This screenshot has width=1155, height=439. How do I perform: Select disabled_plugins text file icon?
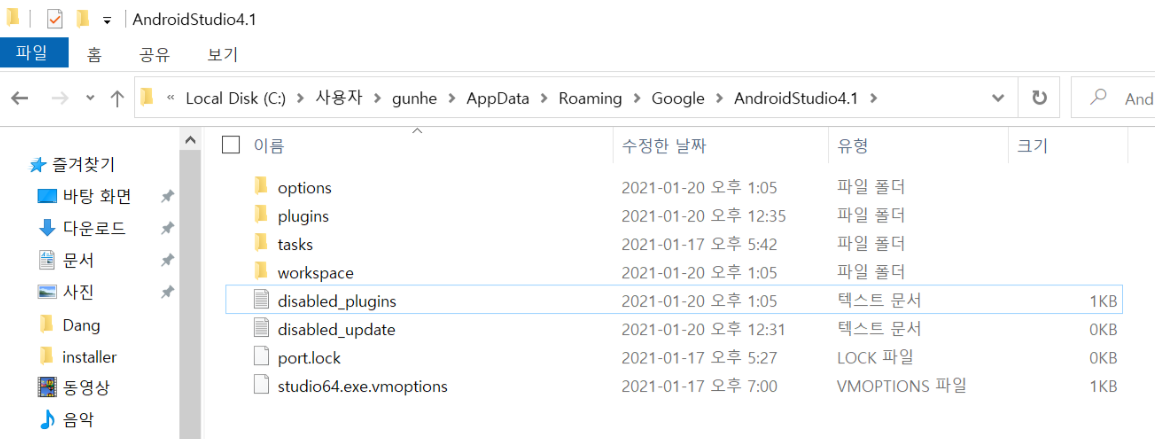[261, 300]
